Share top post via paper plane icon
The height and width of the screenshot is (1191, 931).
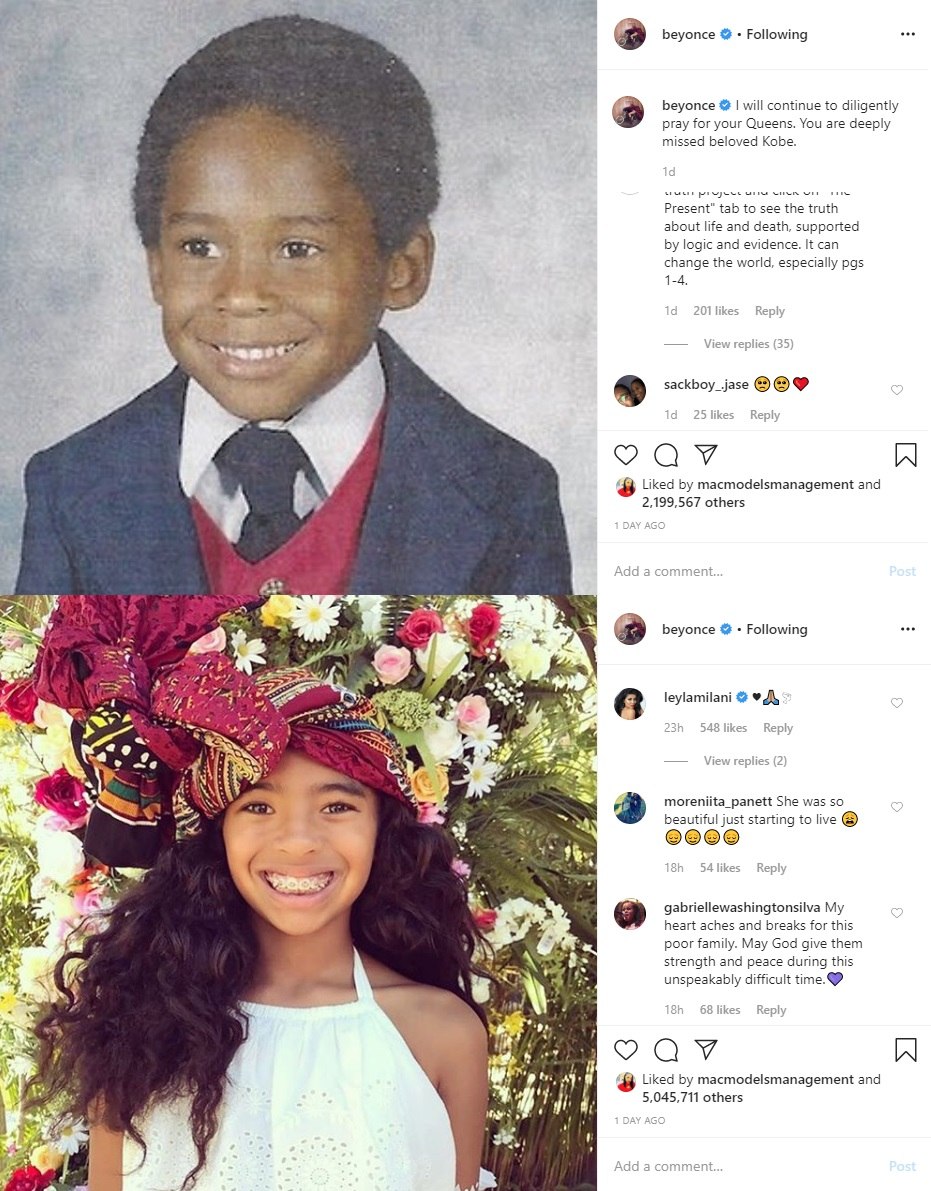[706, 454]
